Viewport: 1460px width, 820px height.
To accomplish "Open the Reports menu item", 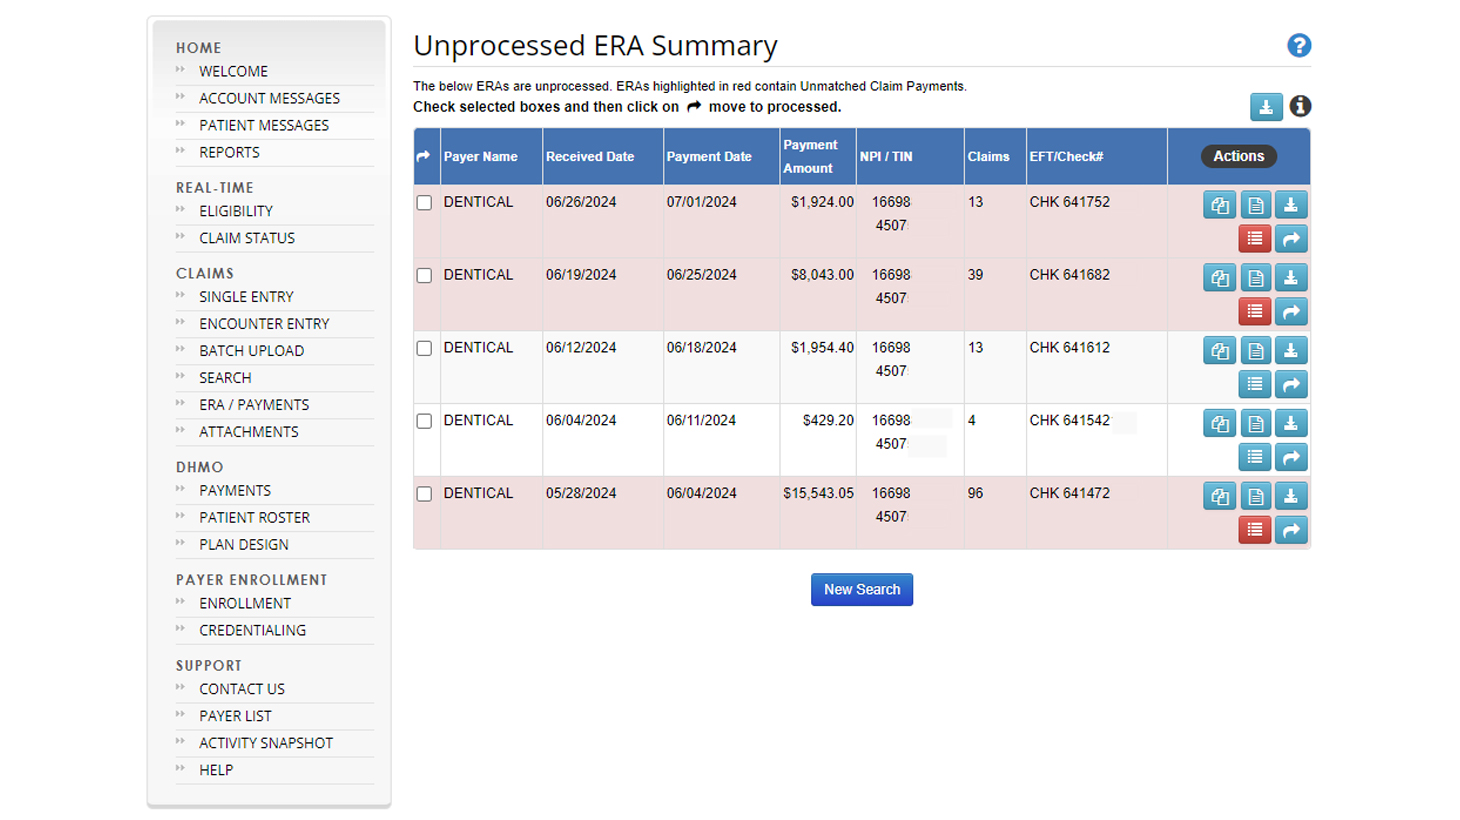I will point(229,152).
